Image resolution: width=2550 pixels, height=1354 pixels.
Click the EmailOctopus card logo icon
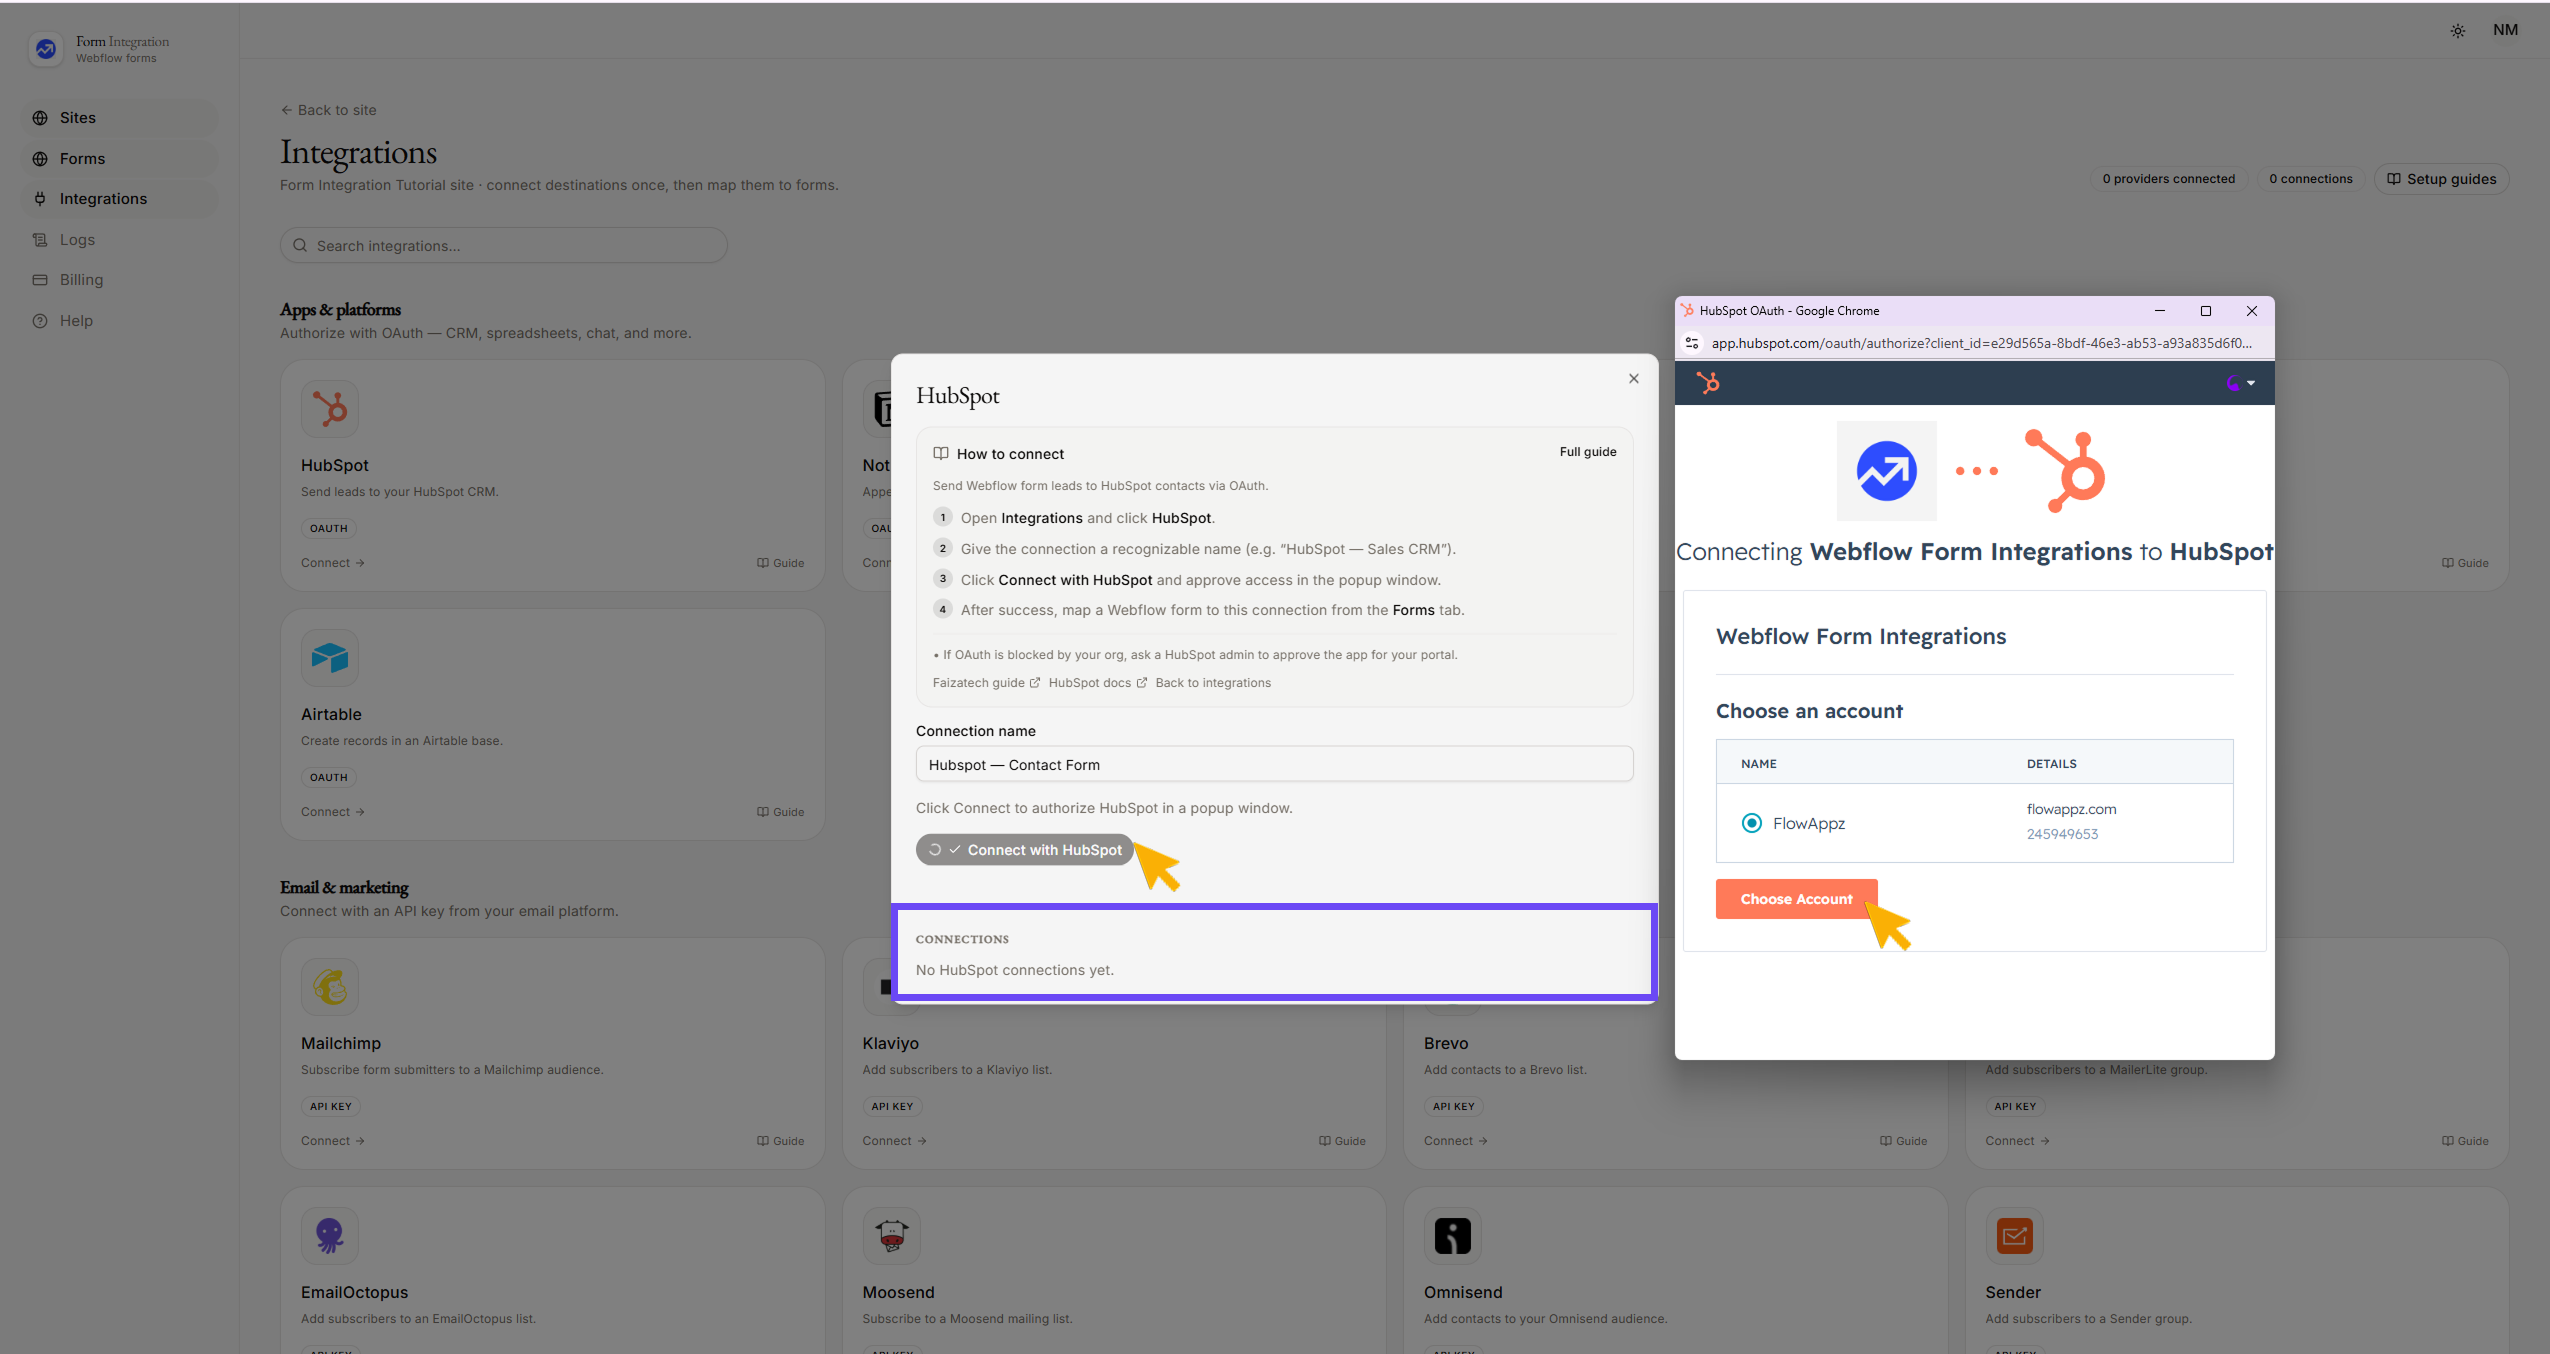330,1236
